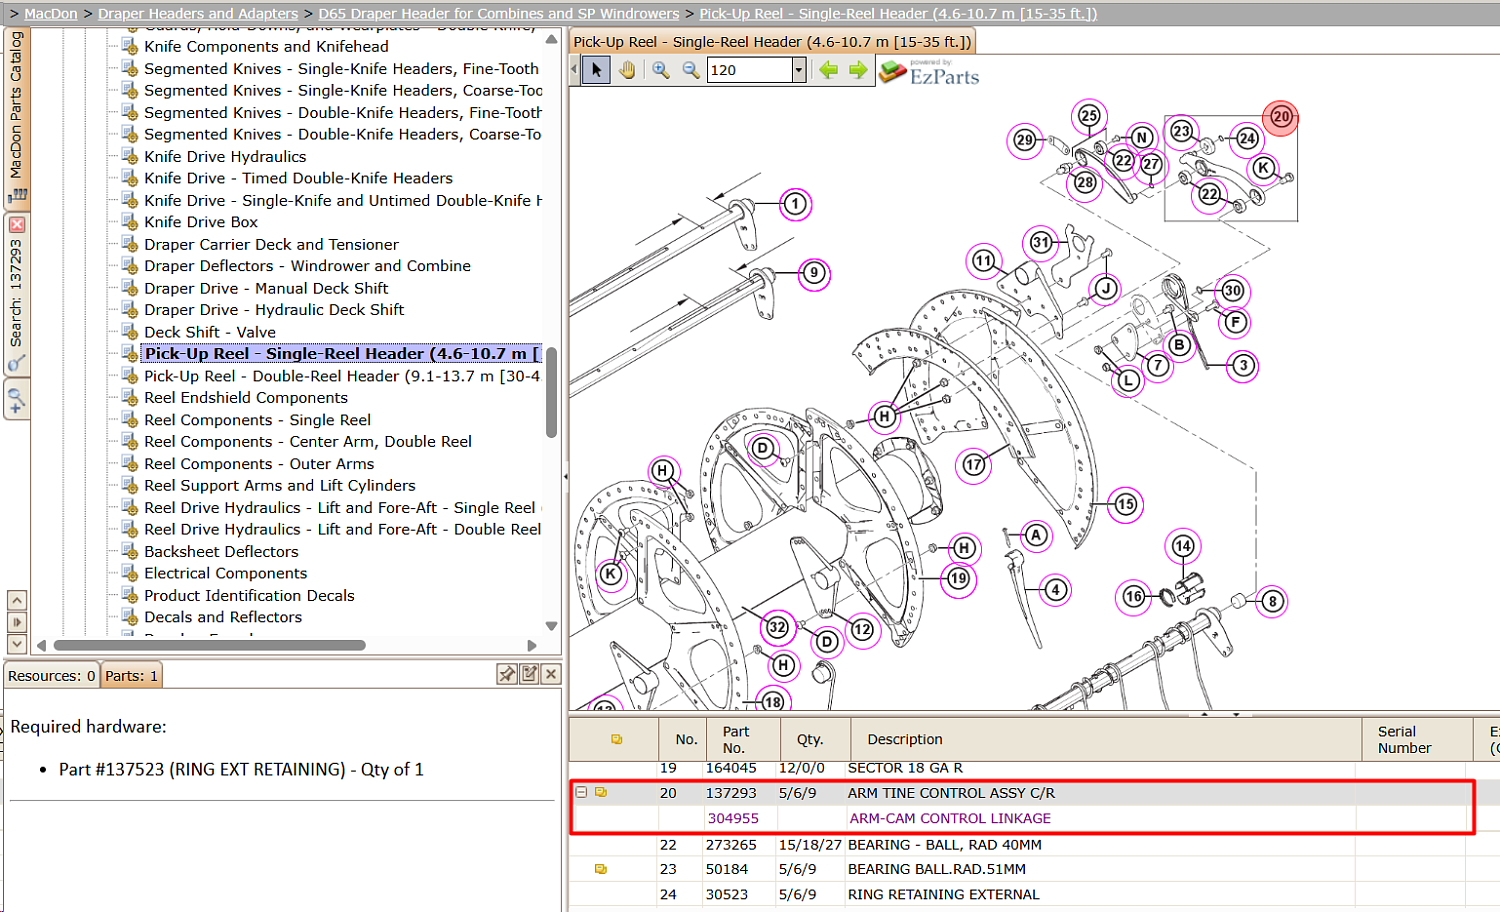Click the sidebar play-forward button
1500x912 pixels.
click(17, 622)
